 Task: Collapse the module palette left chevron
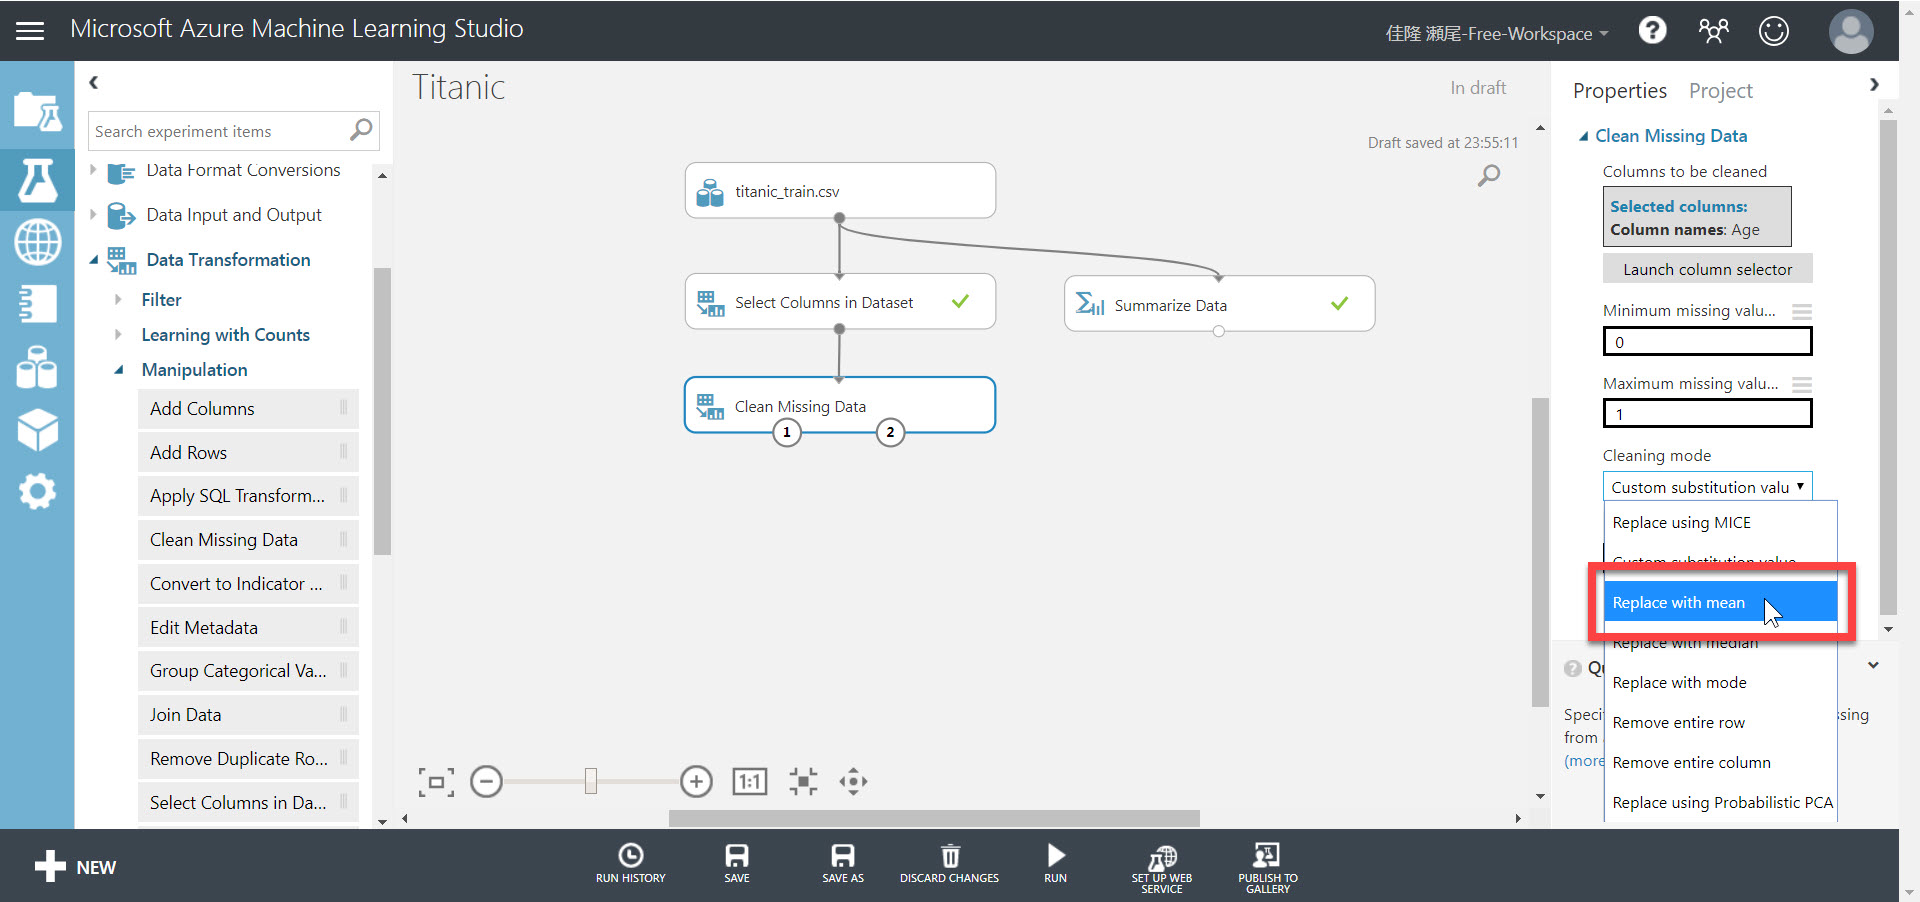coord(93,83)
